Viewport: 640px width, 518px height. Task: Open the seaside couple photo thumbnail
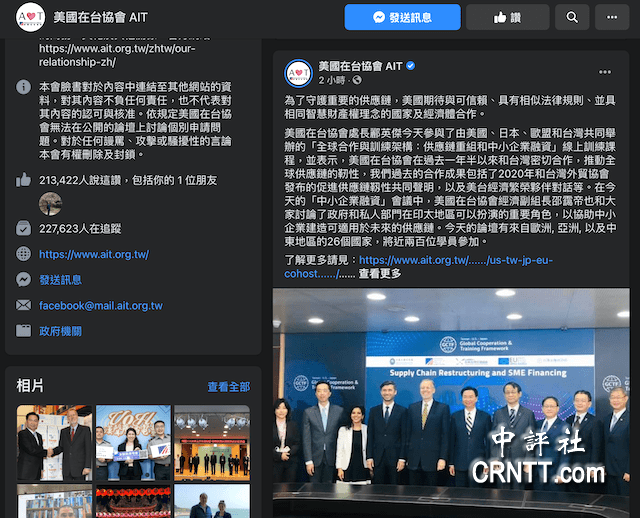coord(212,501)
